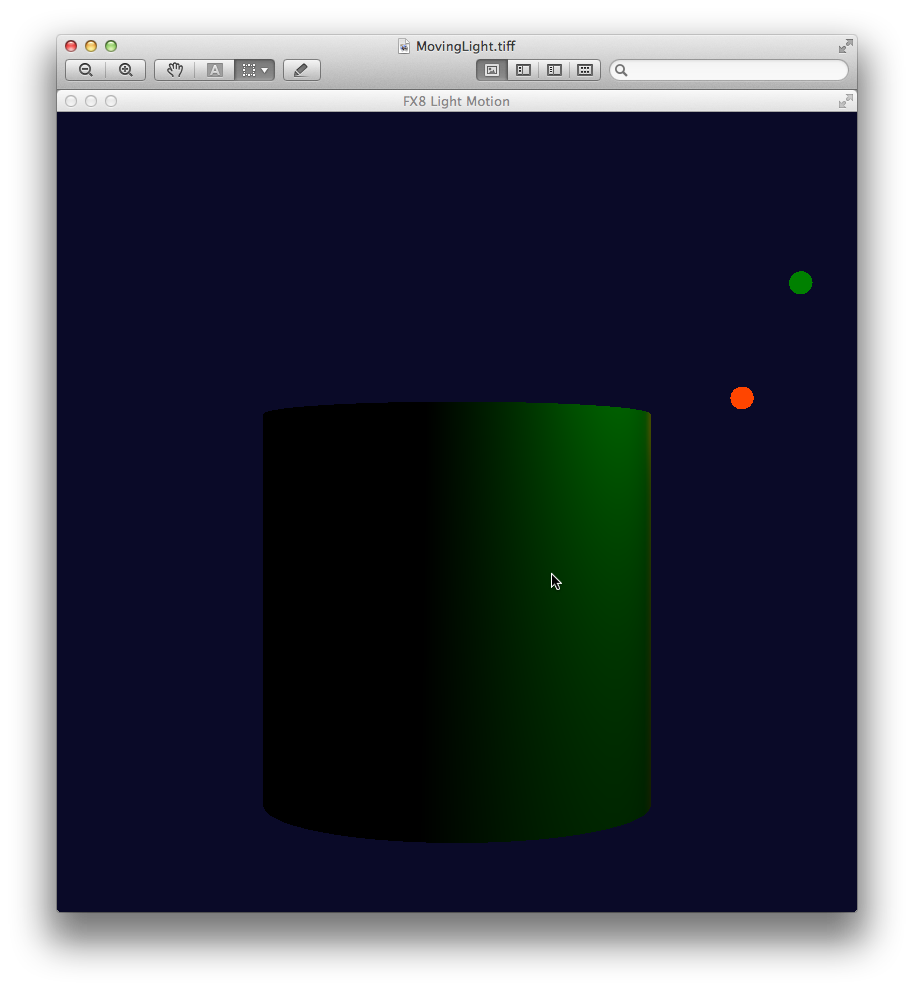Select the Text selection tool
914x991 pixels.
coord(214,70)
